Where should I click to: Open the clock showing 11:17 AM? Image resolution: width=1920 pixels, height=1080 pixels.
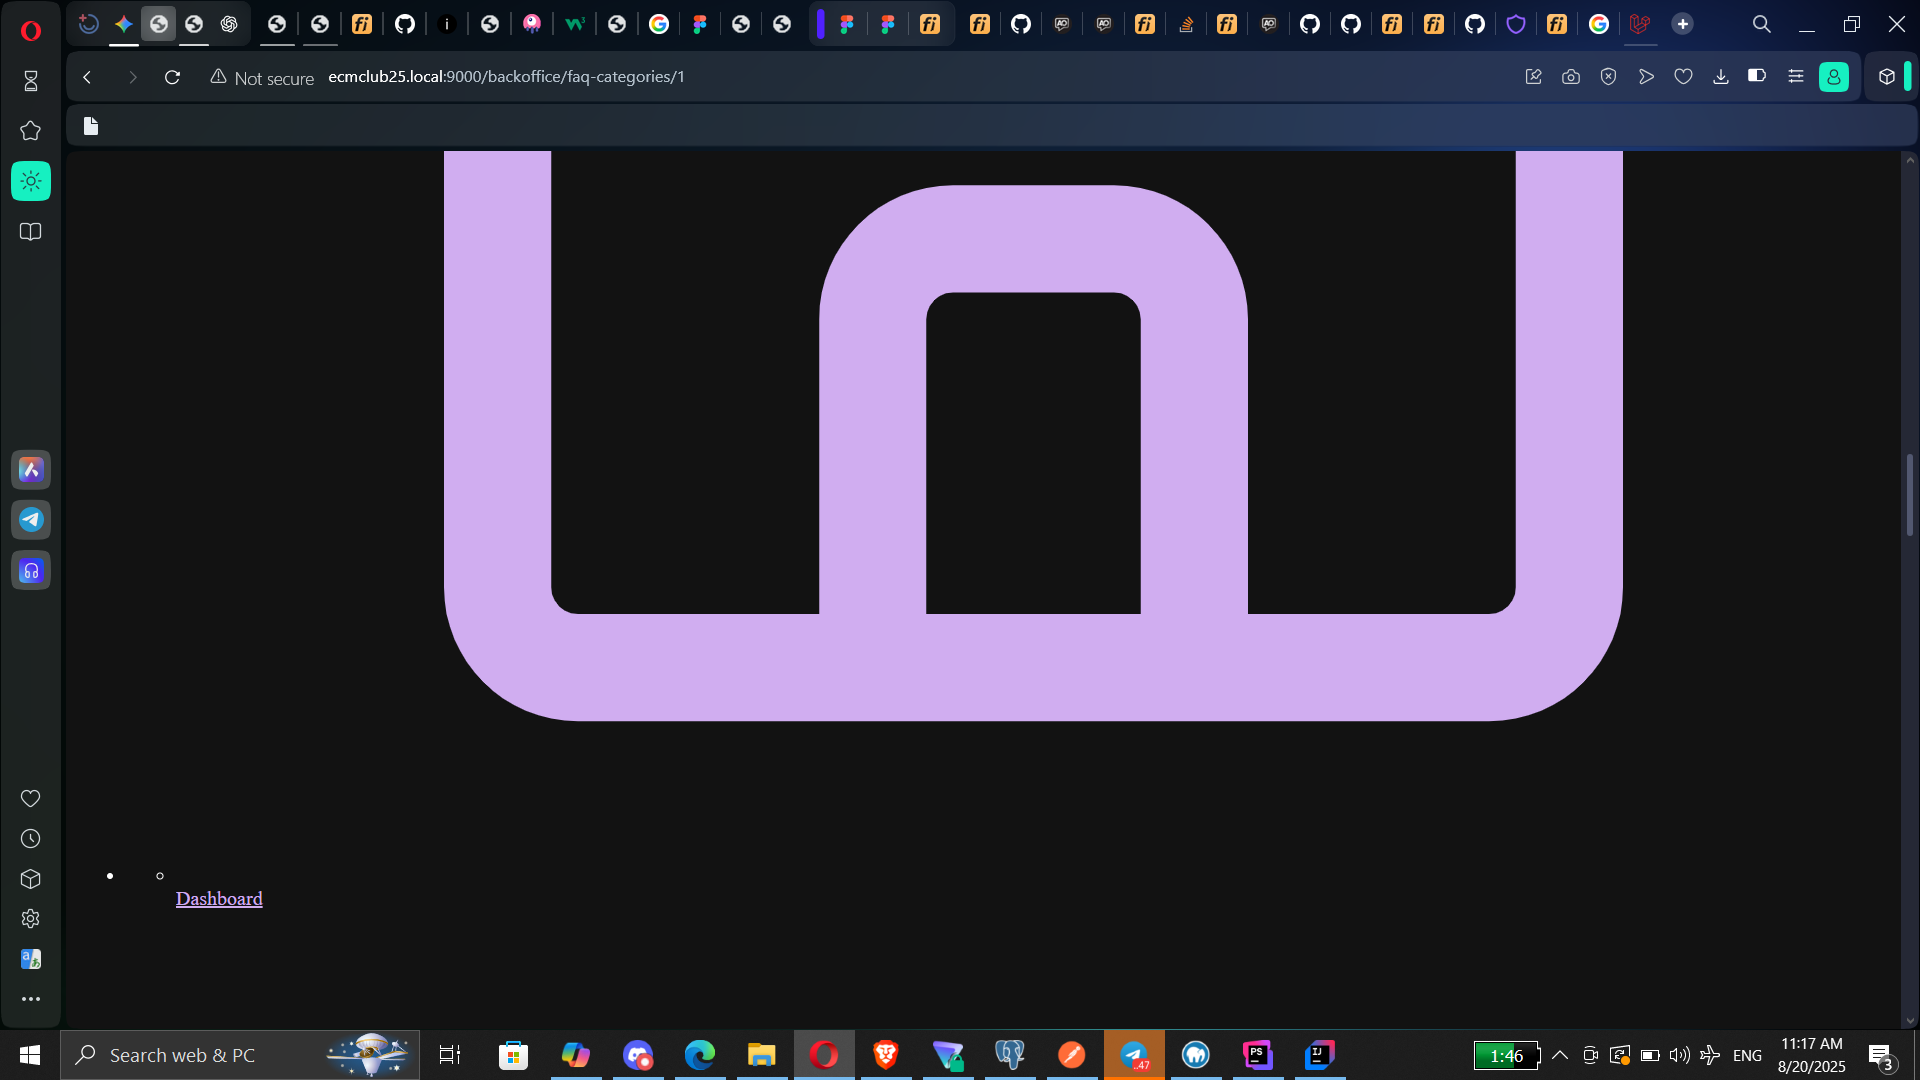[x=1811, y=1055]
